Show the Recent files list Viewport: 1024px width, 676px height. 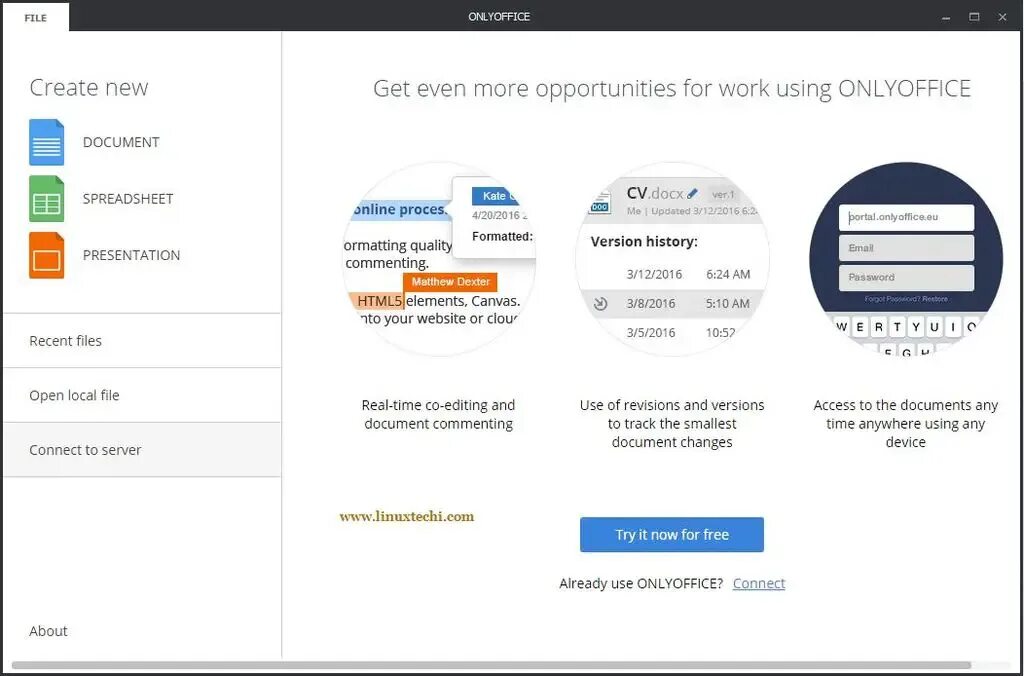[x=142, y=341]
